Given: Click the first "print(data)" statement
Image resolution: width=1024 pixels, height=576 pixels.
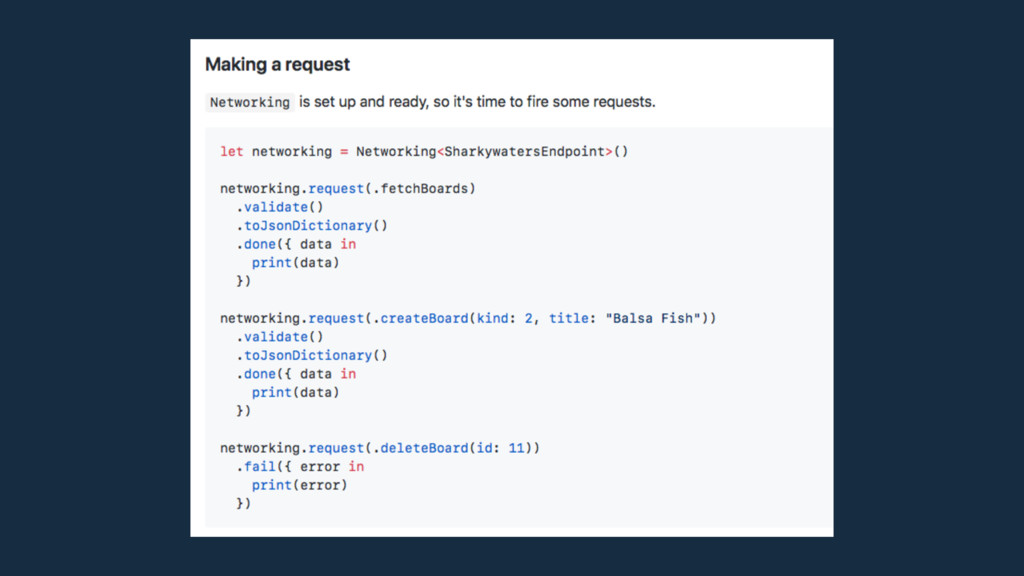Looking at the screenshot, I should click(x=295, y=263).
